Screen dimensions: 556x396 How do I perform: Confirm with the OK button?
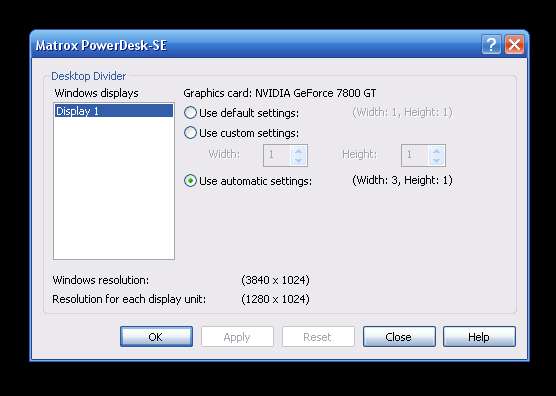156,336
